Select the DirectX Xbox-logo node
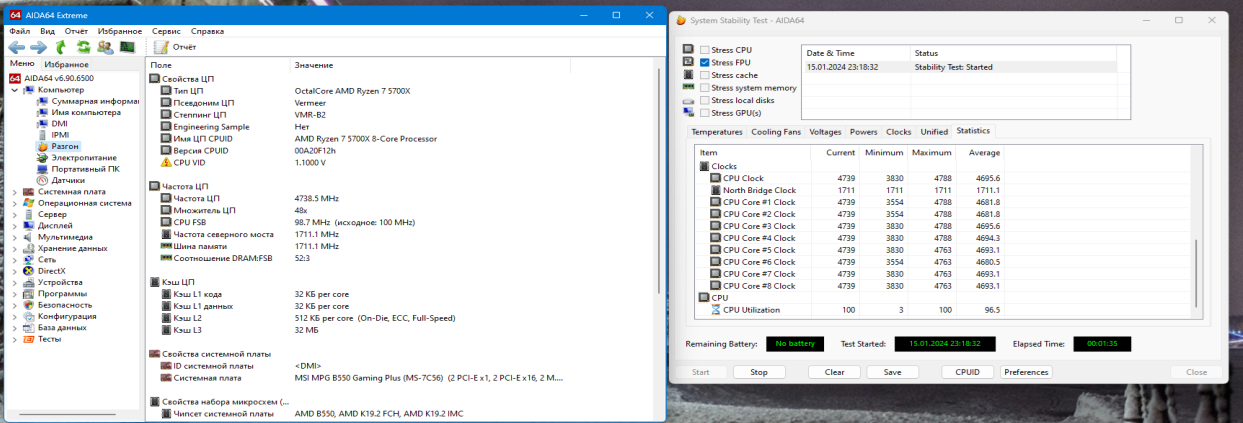1243x423 pixels. [44, 271]
